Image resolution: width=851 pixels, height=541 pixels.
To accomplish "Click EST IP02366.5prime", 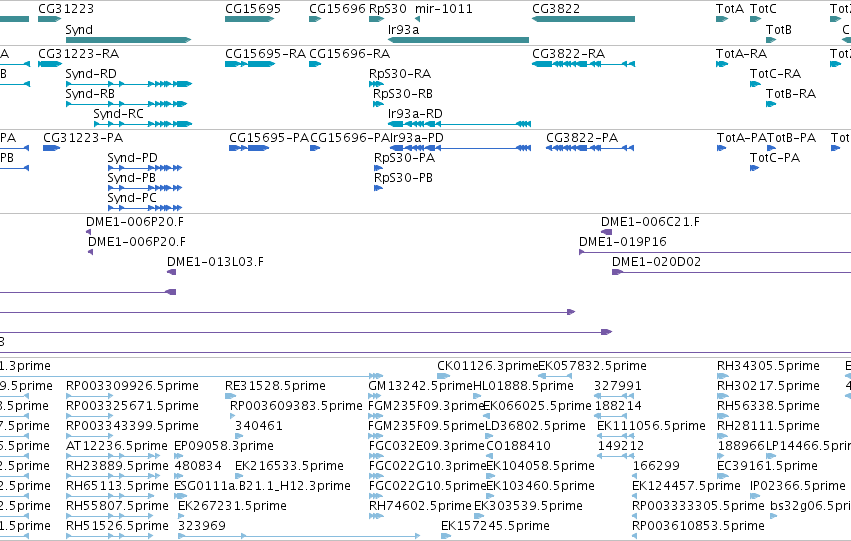I will point(798,486).
